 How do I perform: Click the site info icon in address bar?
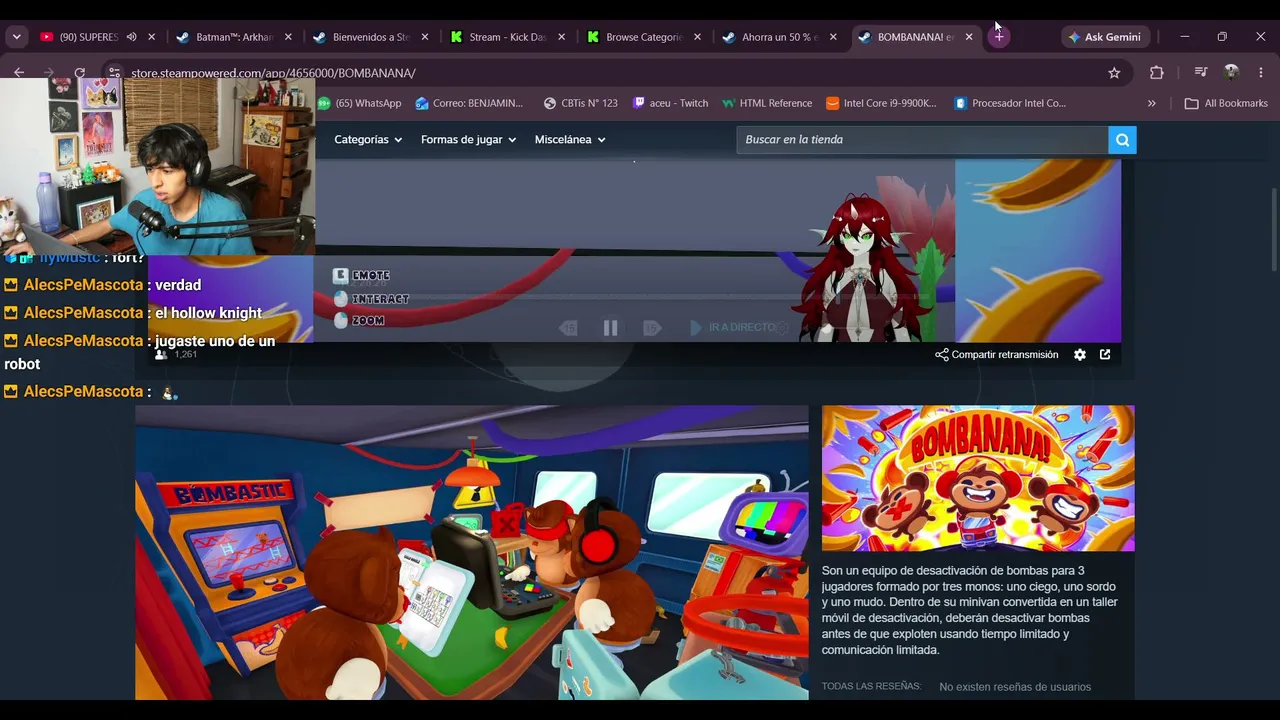[114, 73]
